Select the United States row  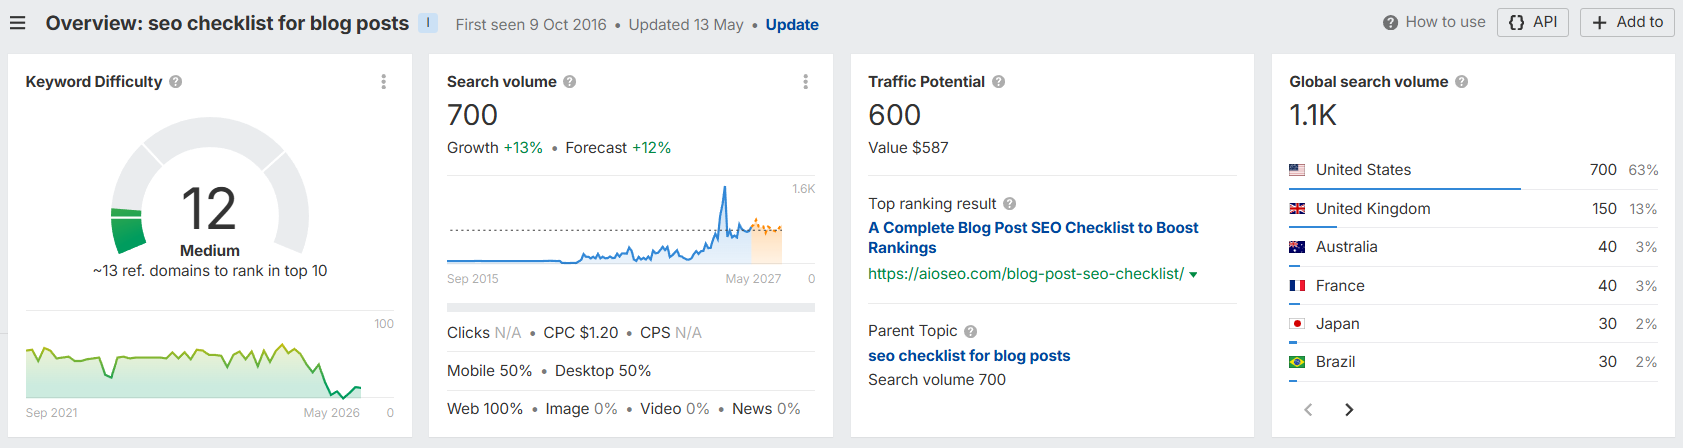1473,170
